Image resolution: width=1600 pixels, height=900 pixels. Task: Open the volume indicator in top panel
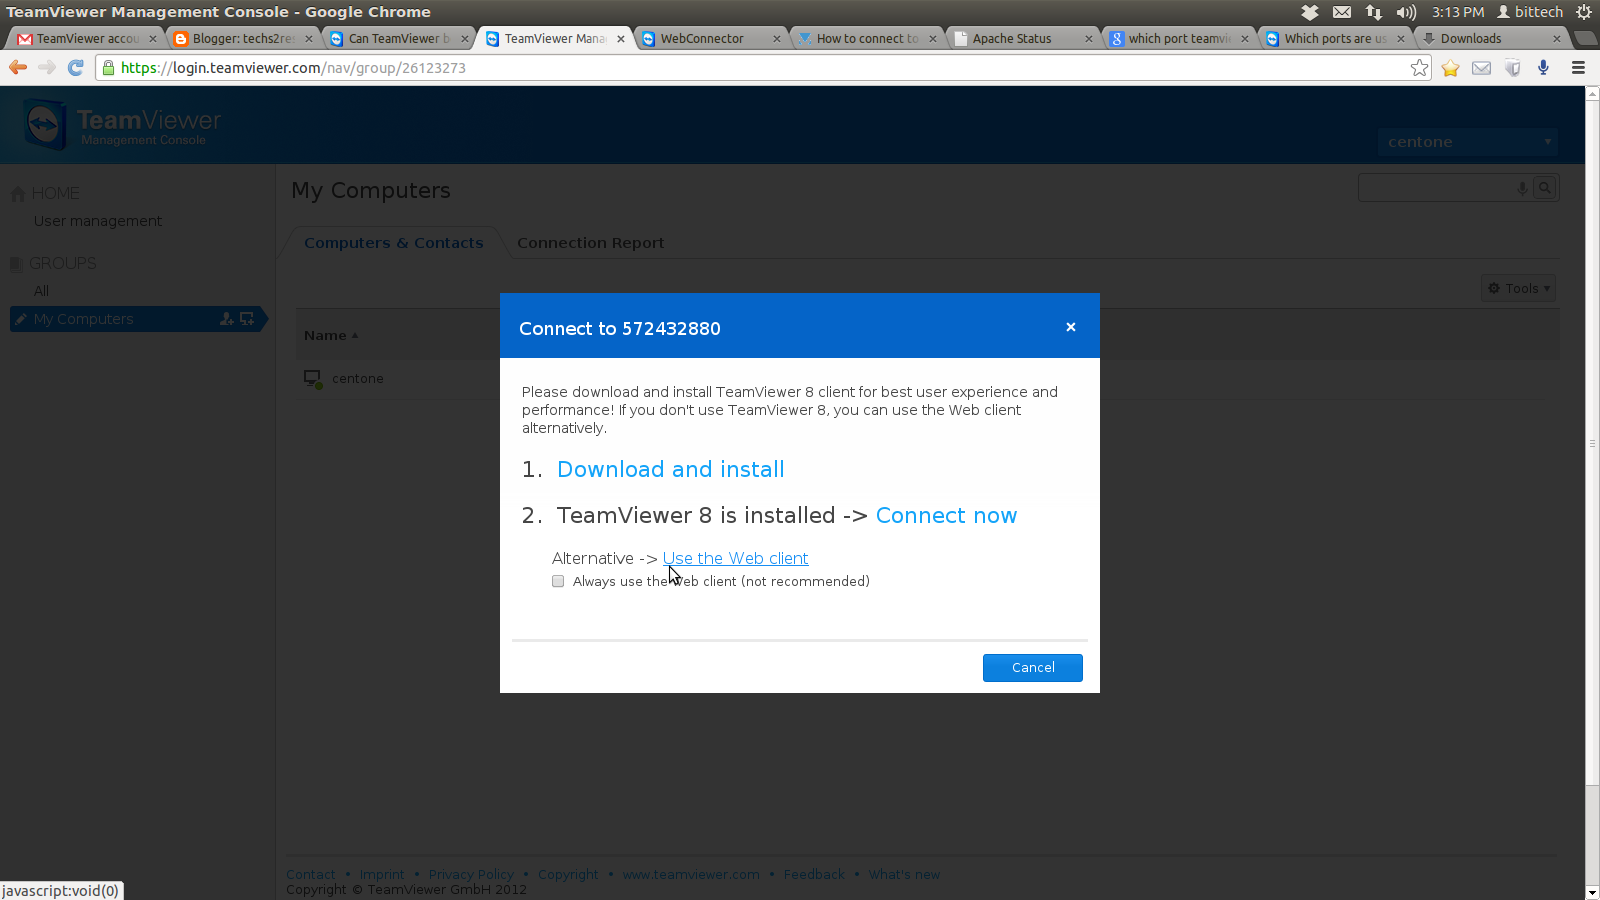[1406, 12]
